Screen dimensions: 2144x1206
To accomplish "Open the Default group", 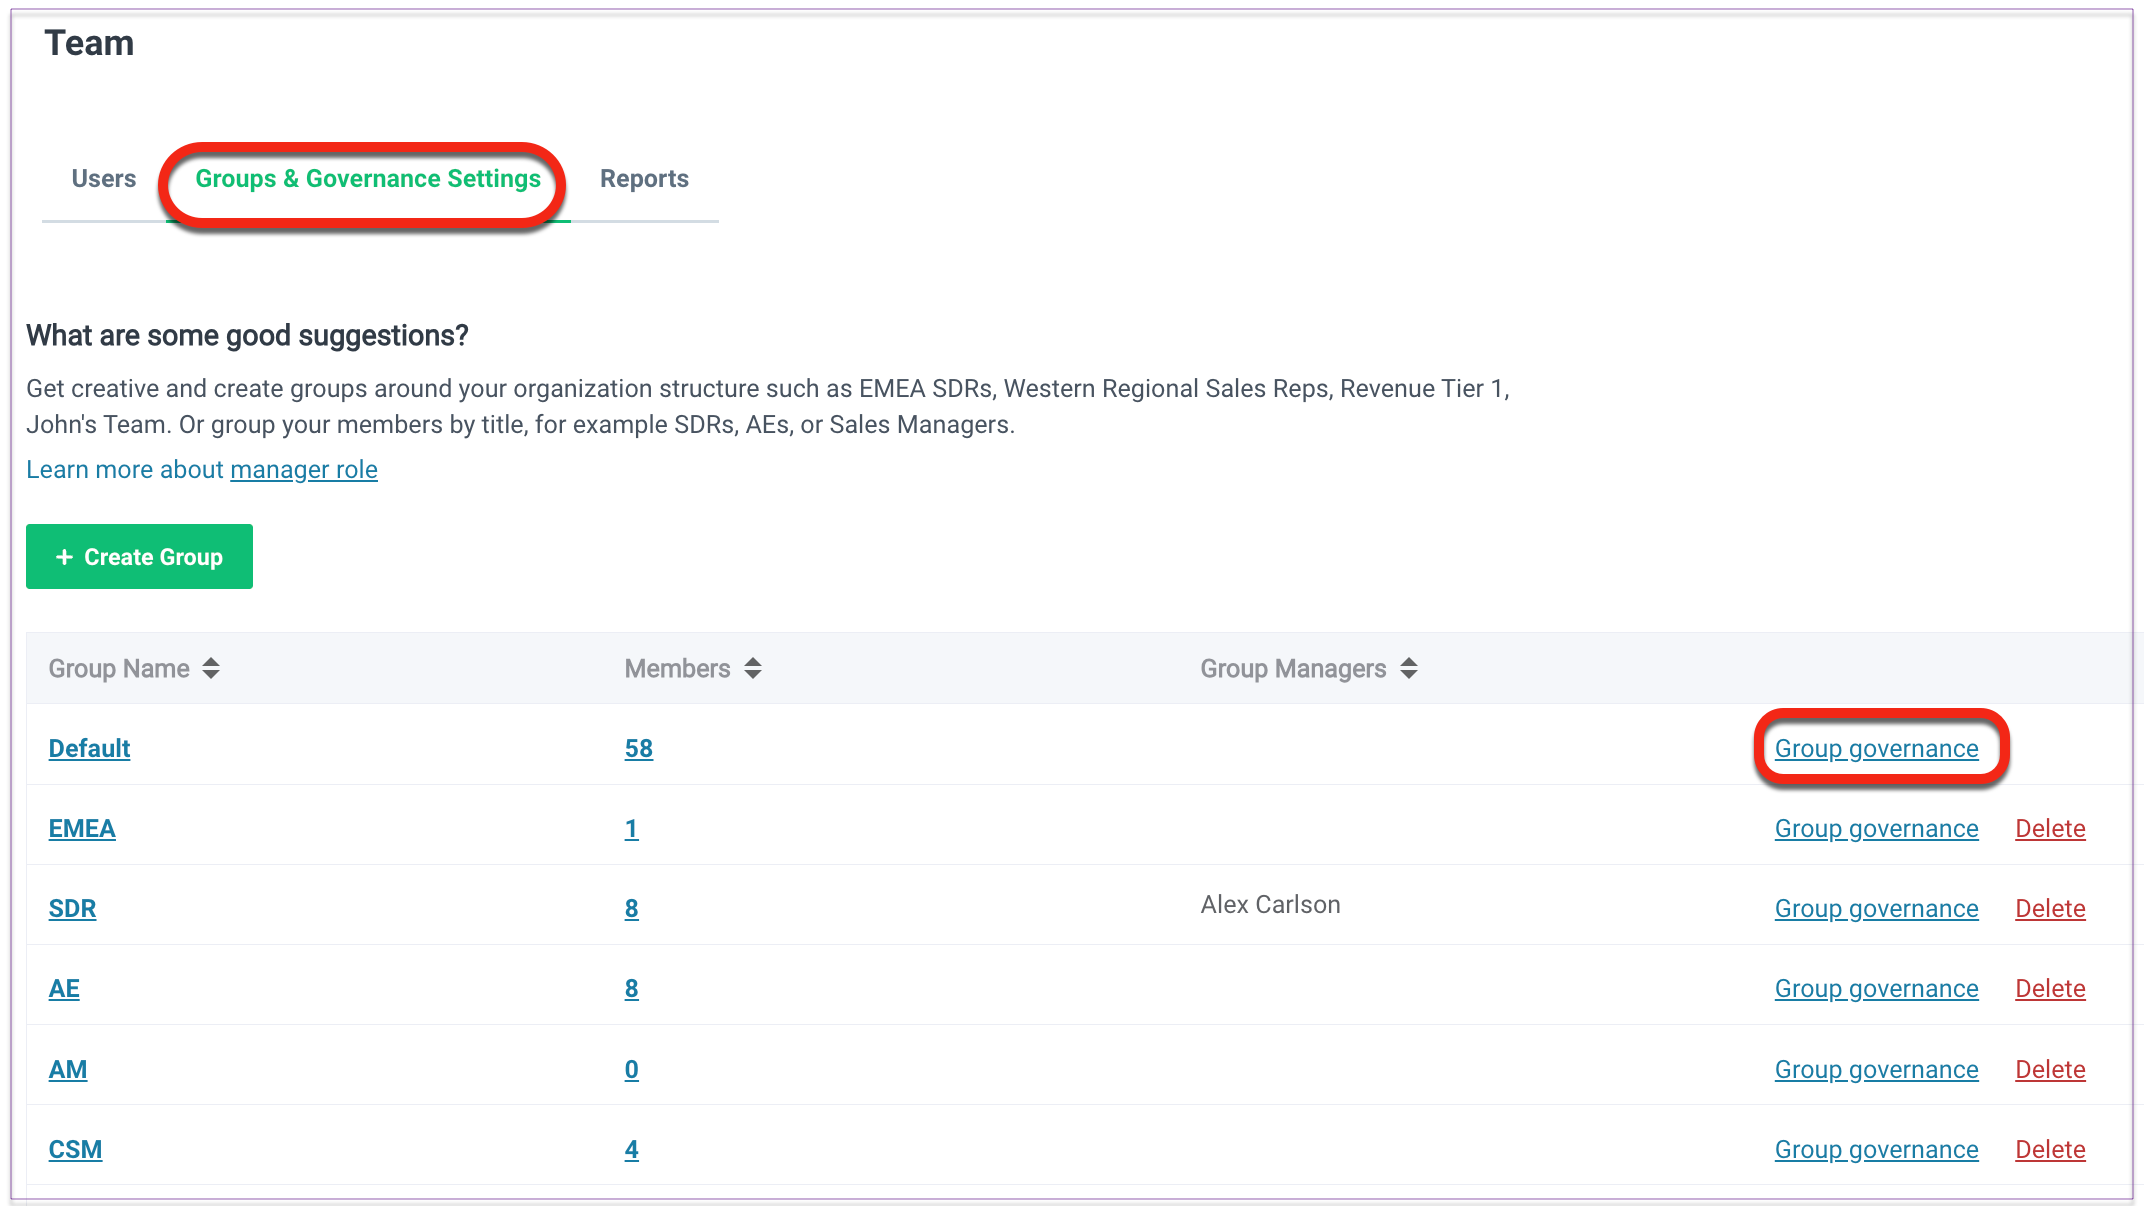I will (x=89, y=749).
